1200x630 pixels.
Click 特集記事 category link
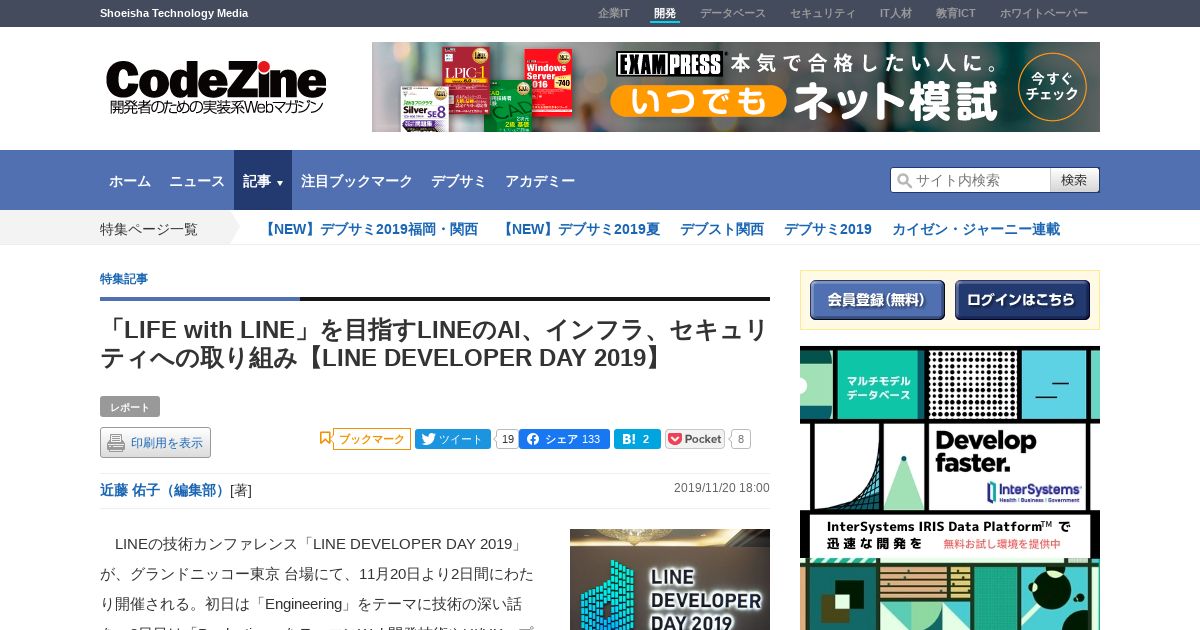click(124, 279)
